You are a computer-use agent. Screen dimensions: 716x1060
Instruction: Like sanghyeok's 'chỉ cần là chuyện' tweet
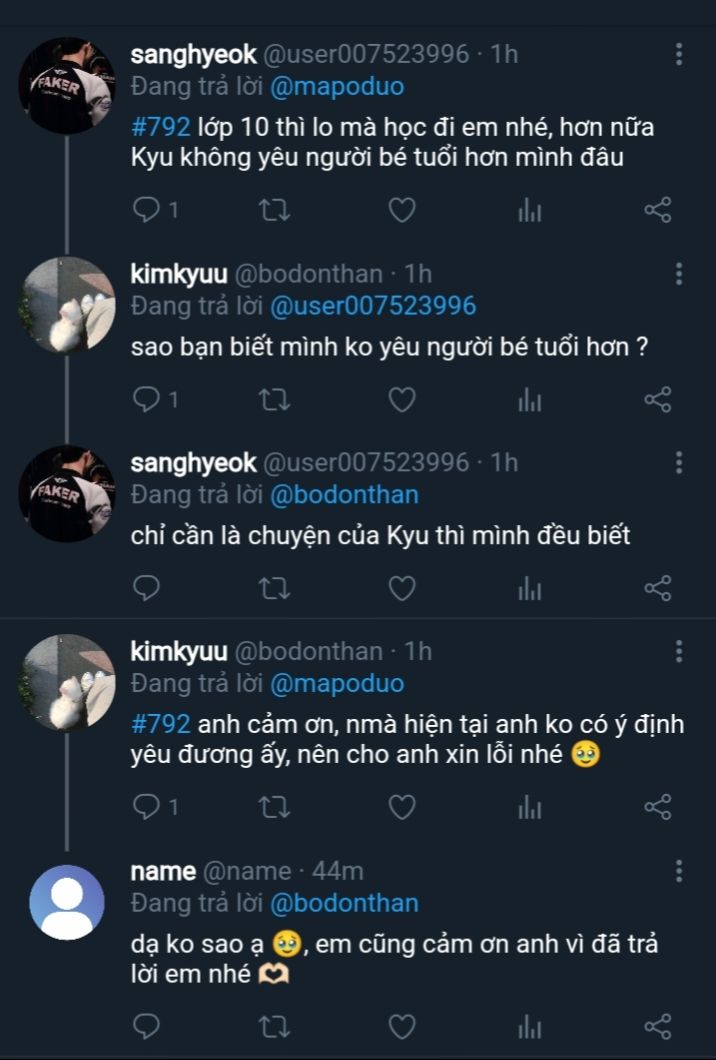click(402, 589)
